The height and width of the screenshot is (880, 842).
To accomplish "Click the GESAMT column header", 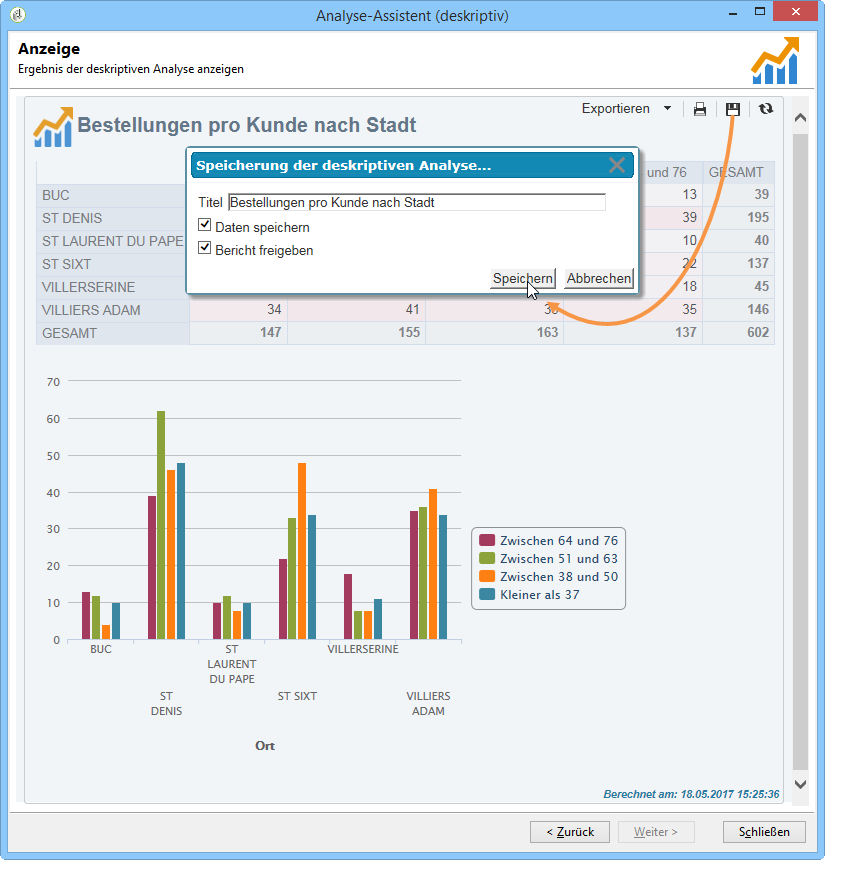I will coord(738,172).
